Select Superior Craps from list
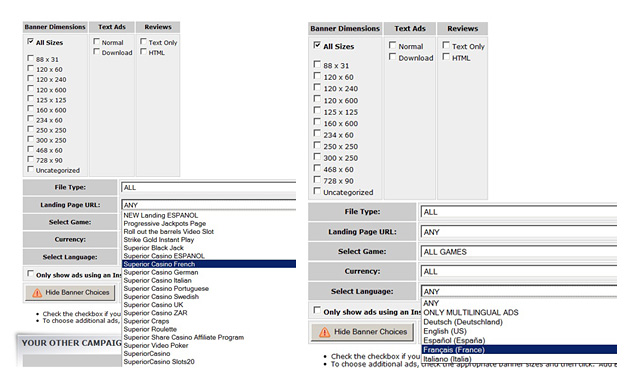The image size is (640, 376). click(209, 321)
